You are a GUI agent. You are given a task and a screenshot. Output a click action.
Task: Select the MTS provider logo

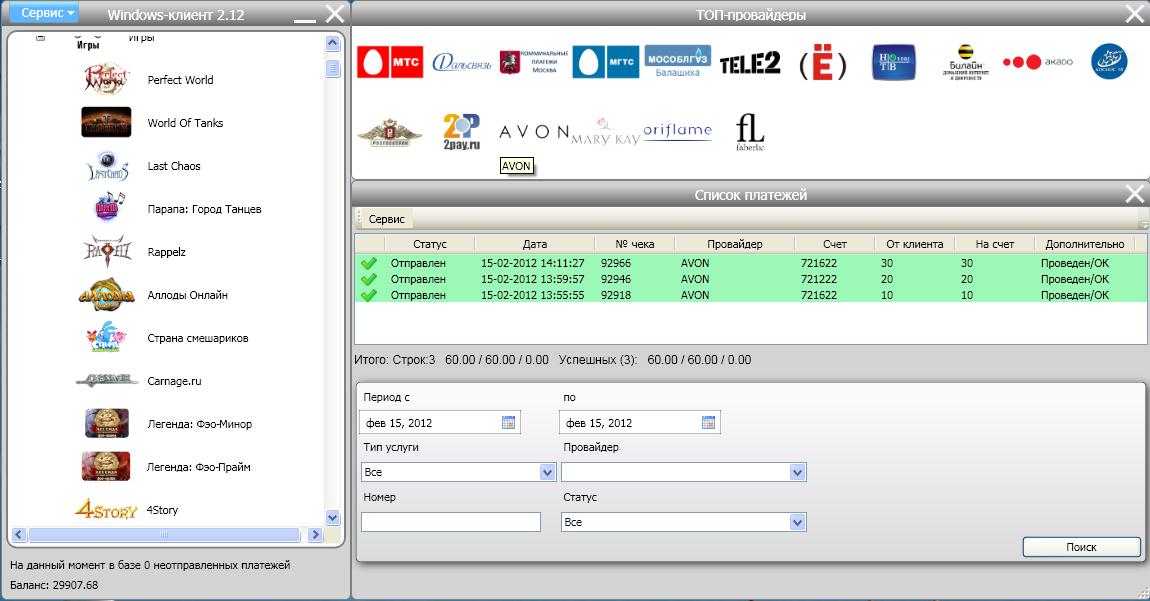click(x=390, y=62)
